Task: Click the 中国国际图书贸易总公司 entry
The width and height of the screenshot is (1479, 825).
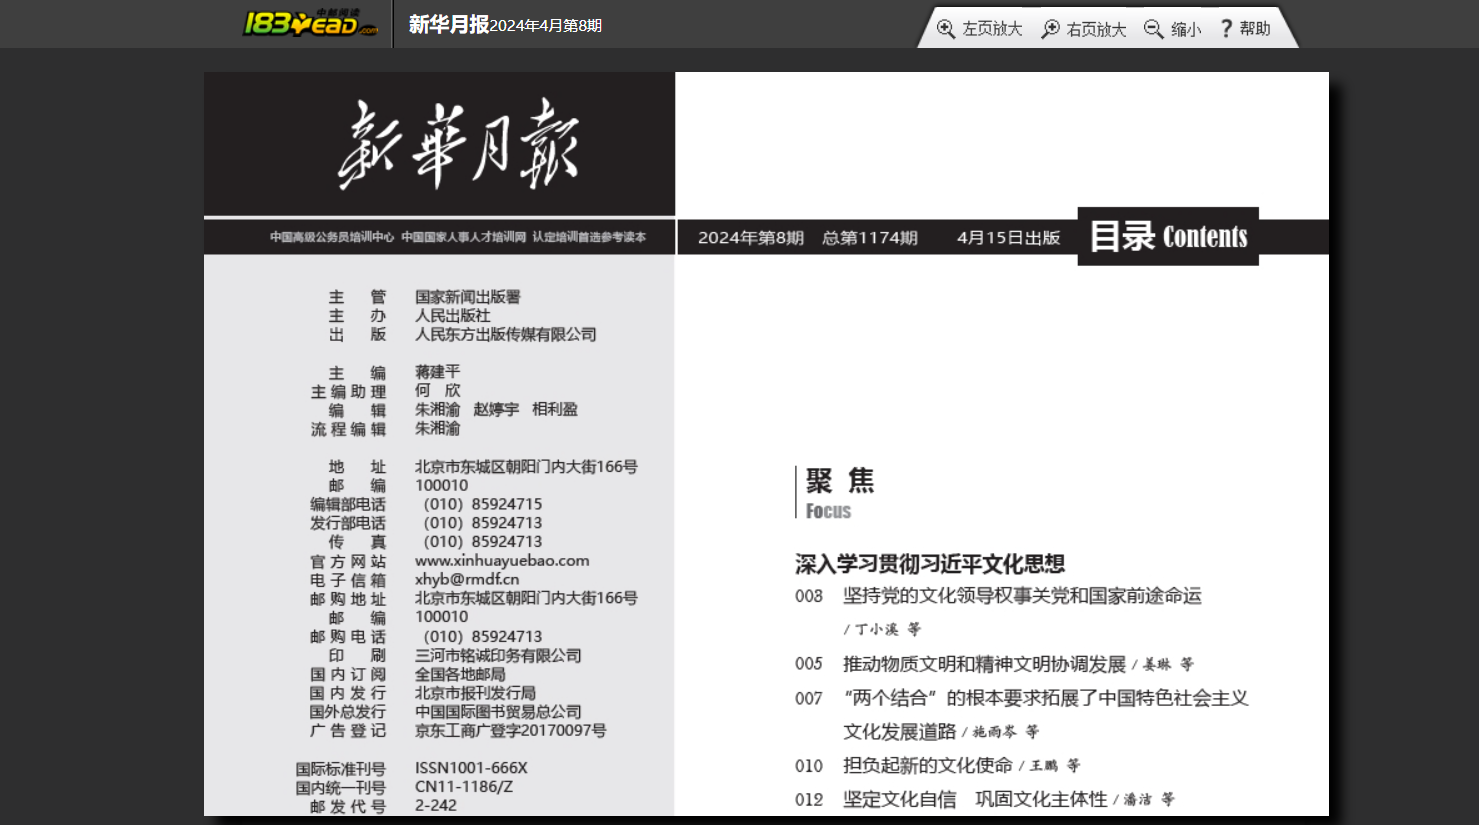Action: tap(498, 713)
